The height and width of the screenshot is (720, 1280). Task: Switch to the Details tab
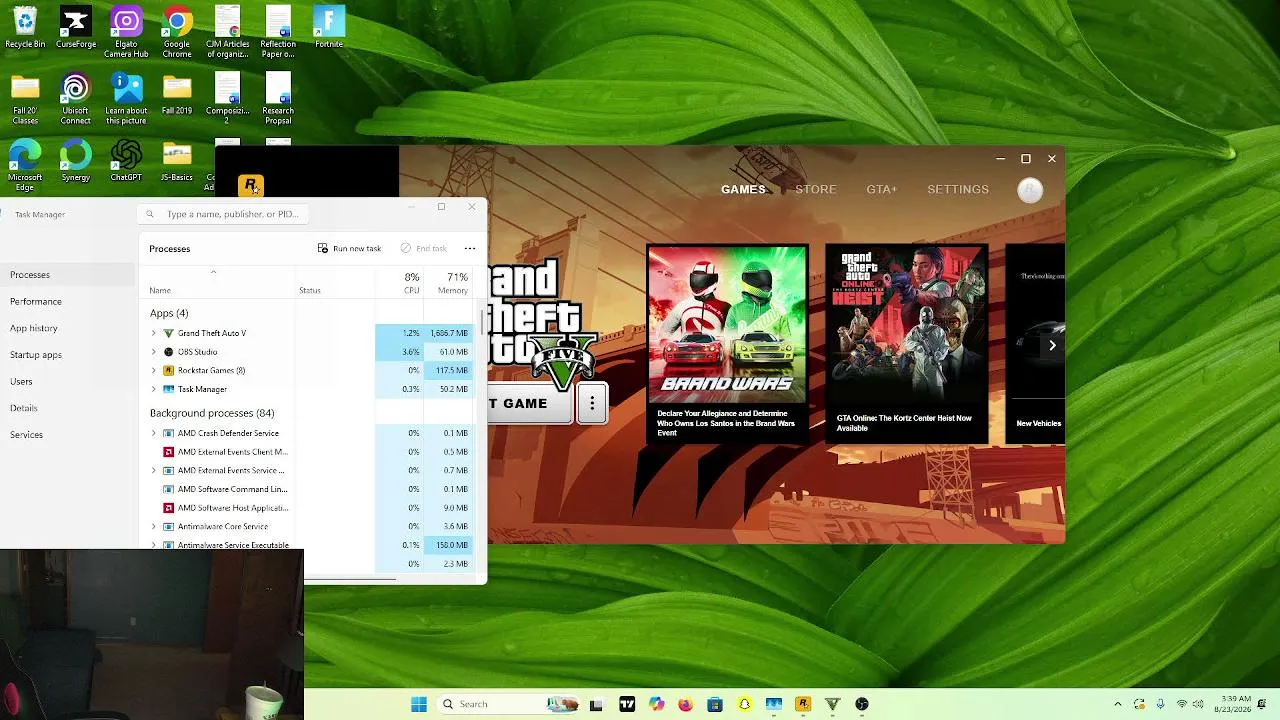pos(67,408)
